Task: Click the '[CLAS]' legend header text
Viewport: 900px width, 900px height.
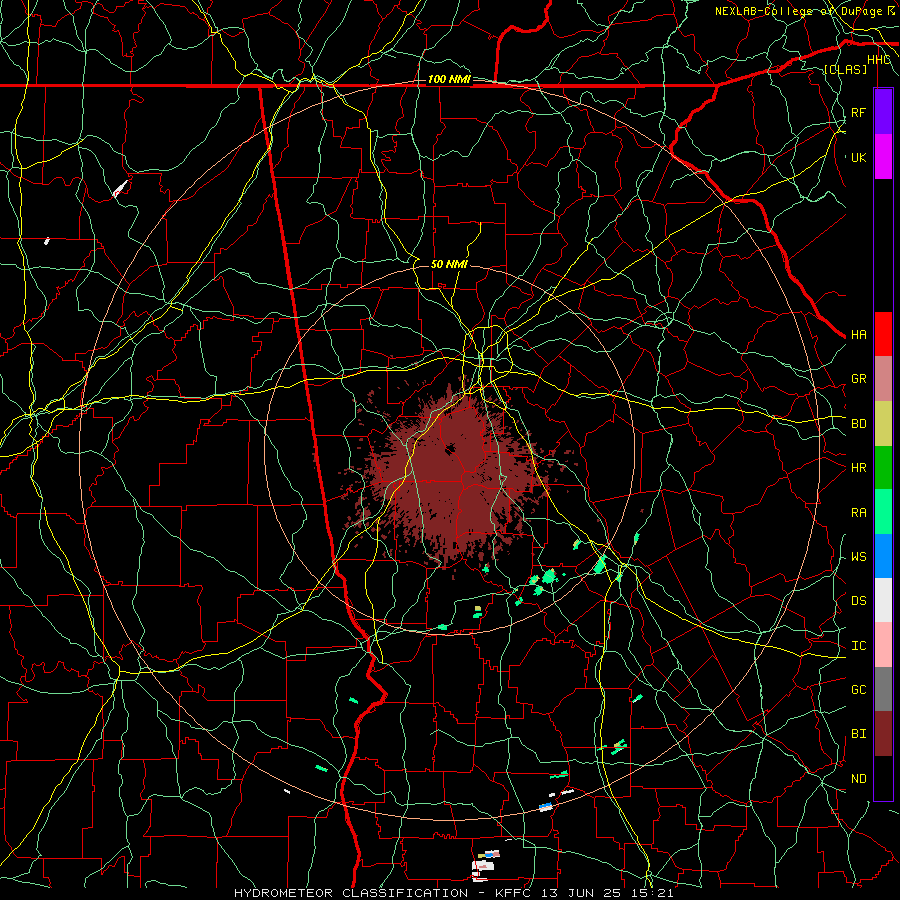Action: [845, 69]
